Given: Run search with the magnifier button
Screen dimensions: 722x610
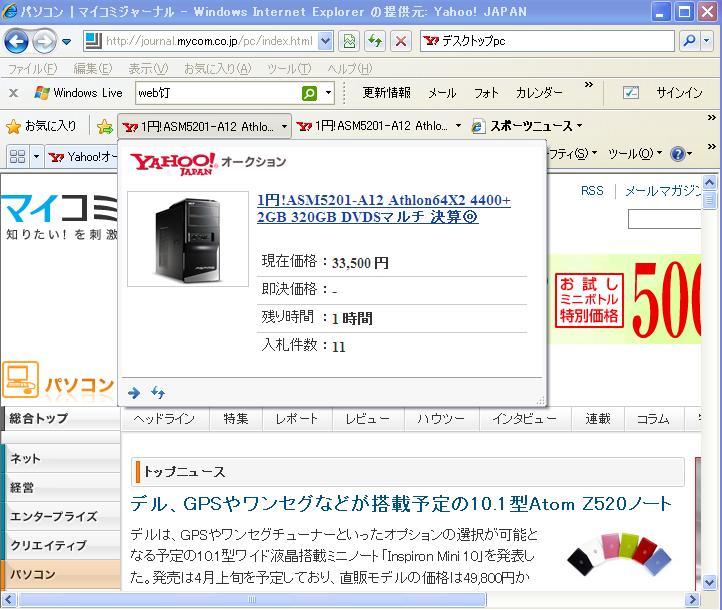Looking at the screenshot, I should tap(689, 41).
